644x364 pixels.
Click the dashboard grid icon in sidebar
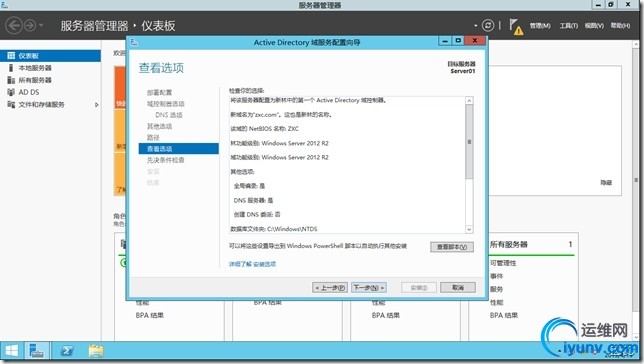click(x=11, y=55)
